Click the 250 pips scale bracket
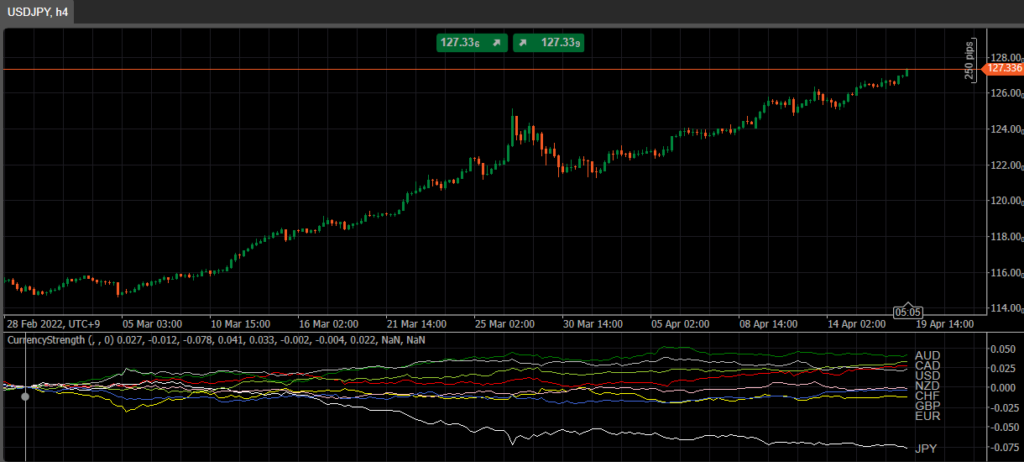1024x462 pixels. (x=970, y=59)
